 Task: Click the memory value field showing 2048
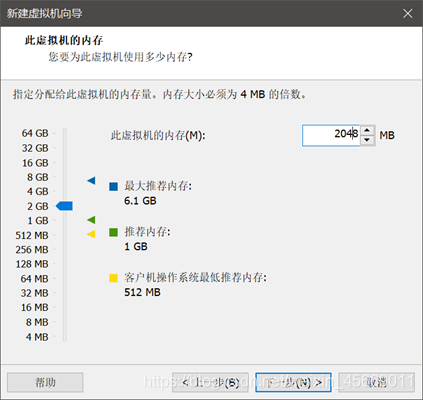[x=331, y=135]
